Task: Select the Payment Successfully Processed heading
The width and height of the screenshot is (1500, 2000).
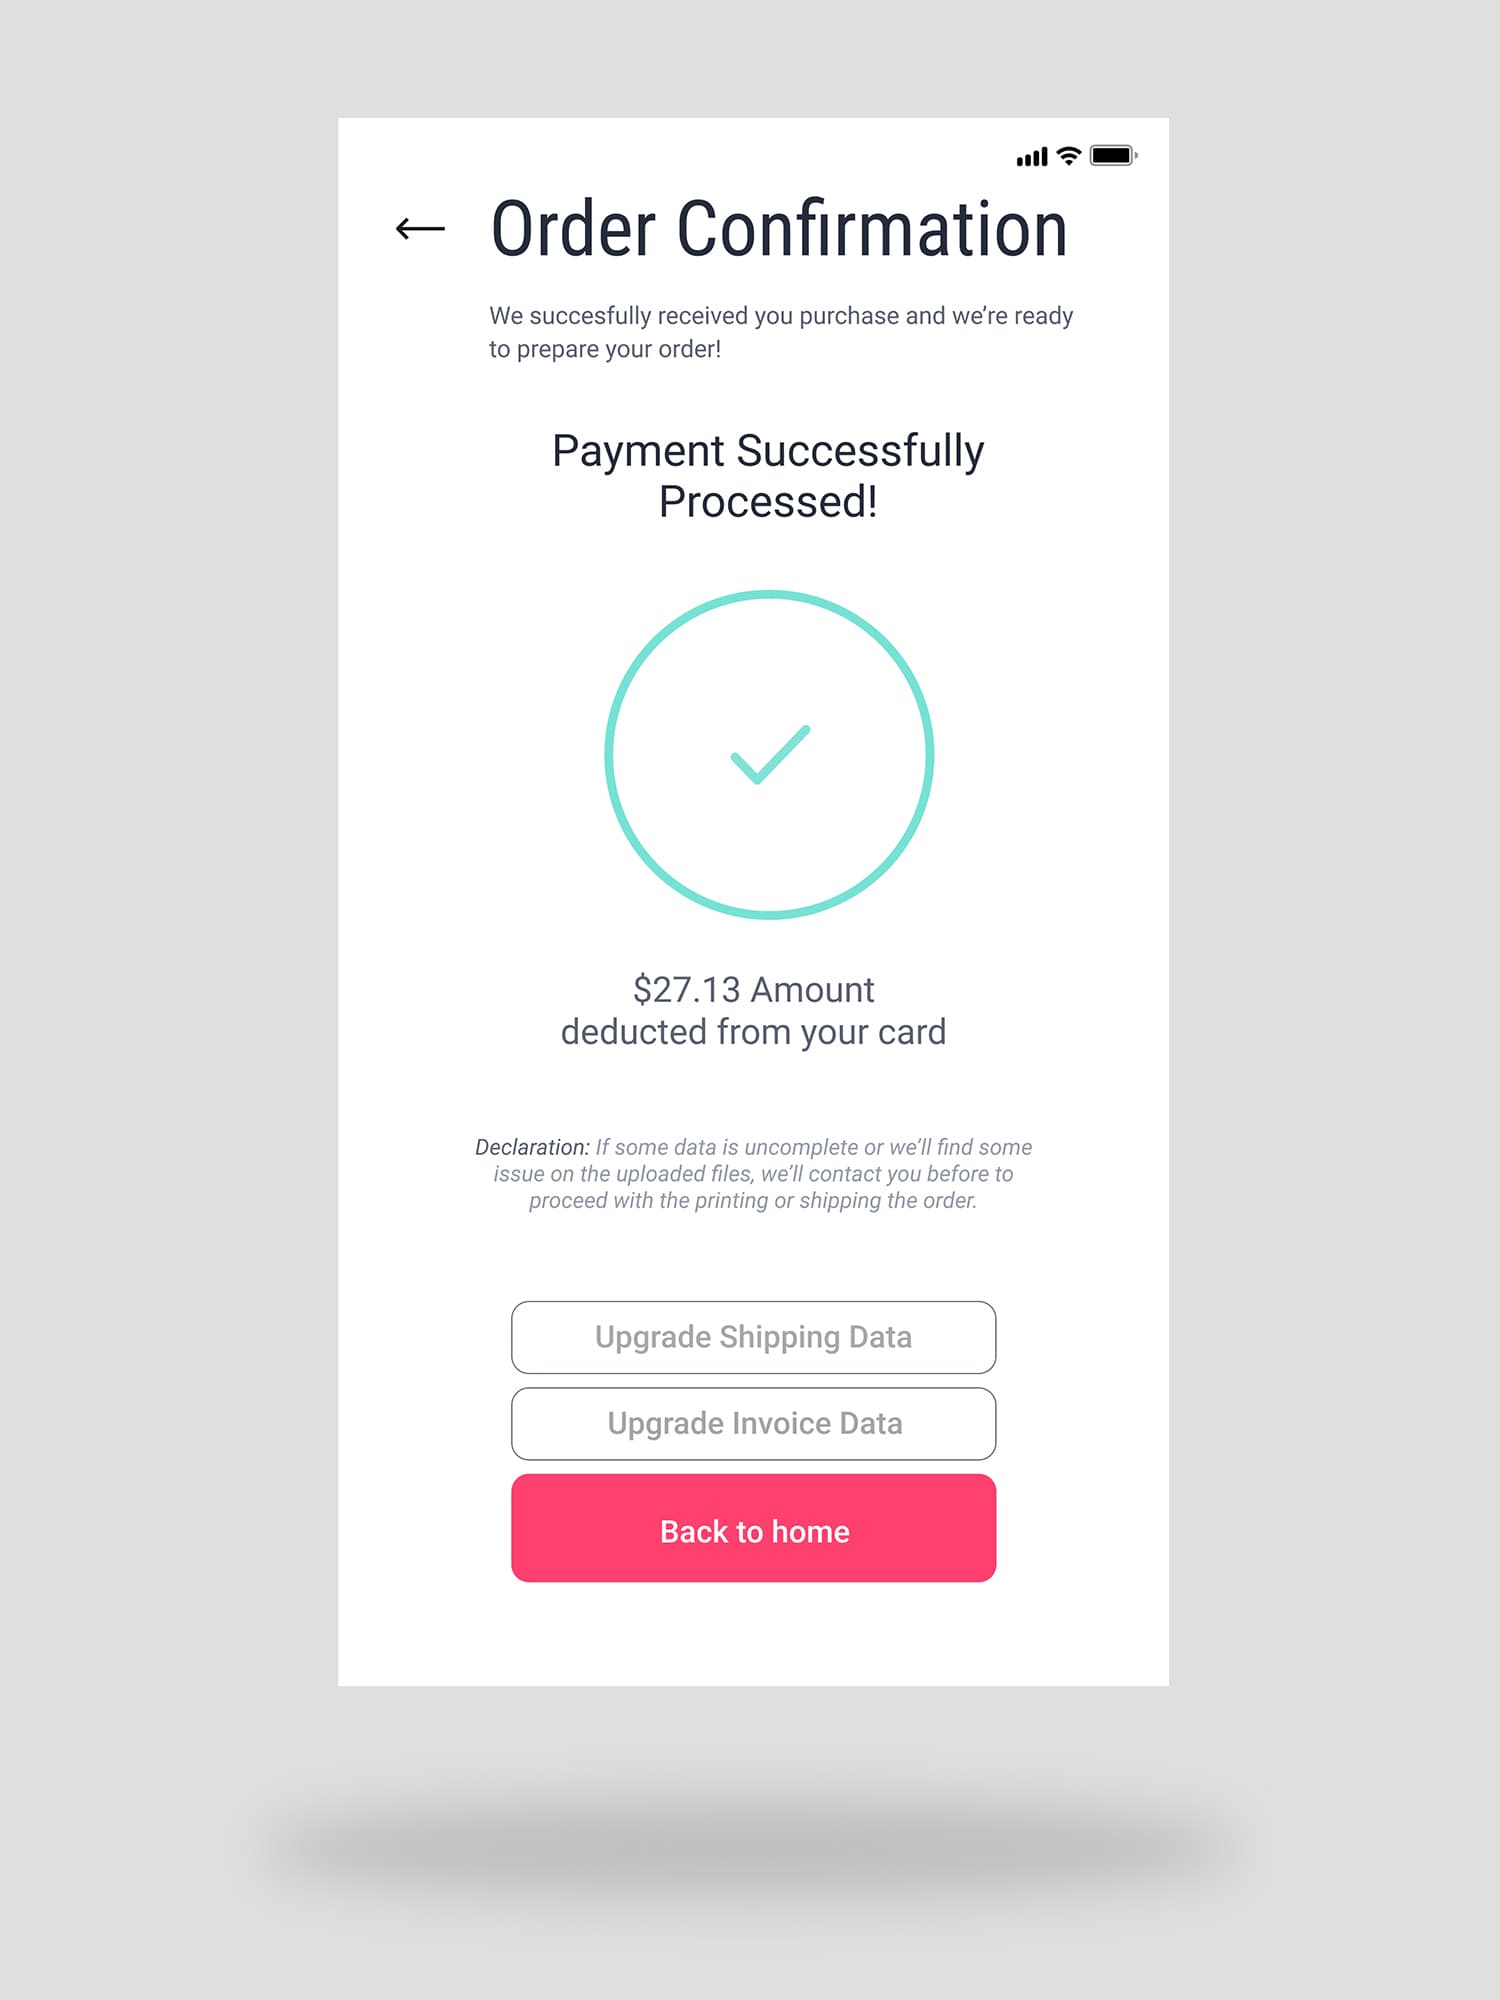Action: pyautogui.click(x=768, y=476)
